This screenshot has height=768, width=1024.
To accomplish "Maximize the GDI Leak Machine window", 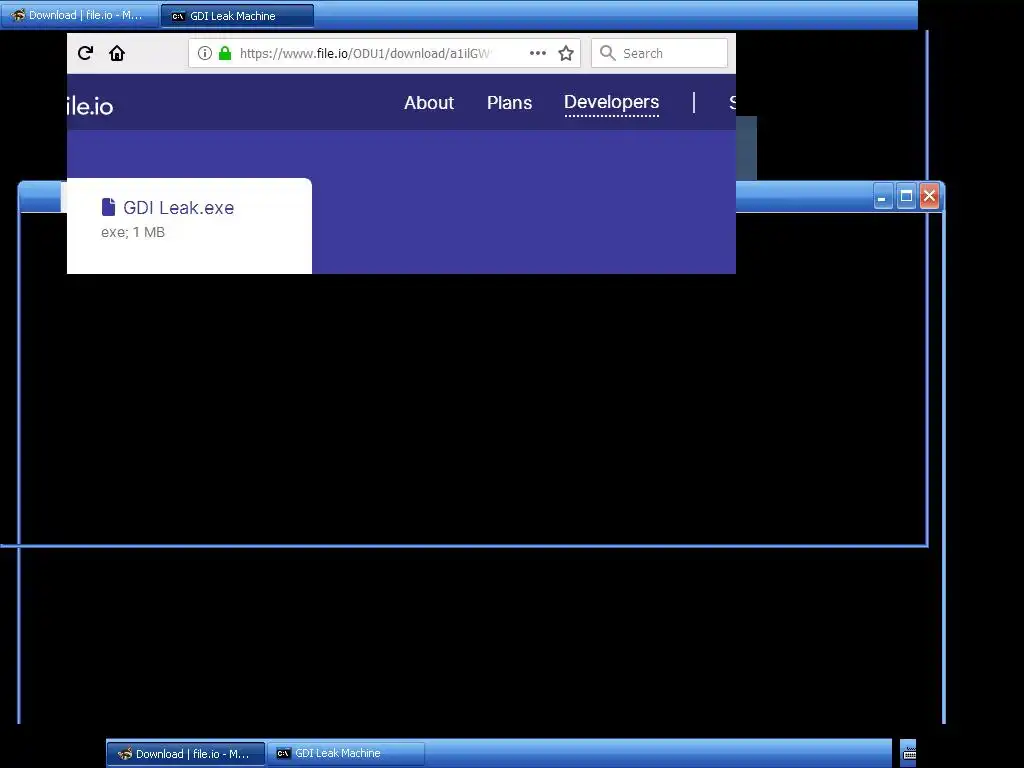I will (x=906, y=197).
